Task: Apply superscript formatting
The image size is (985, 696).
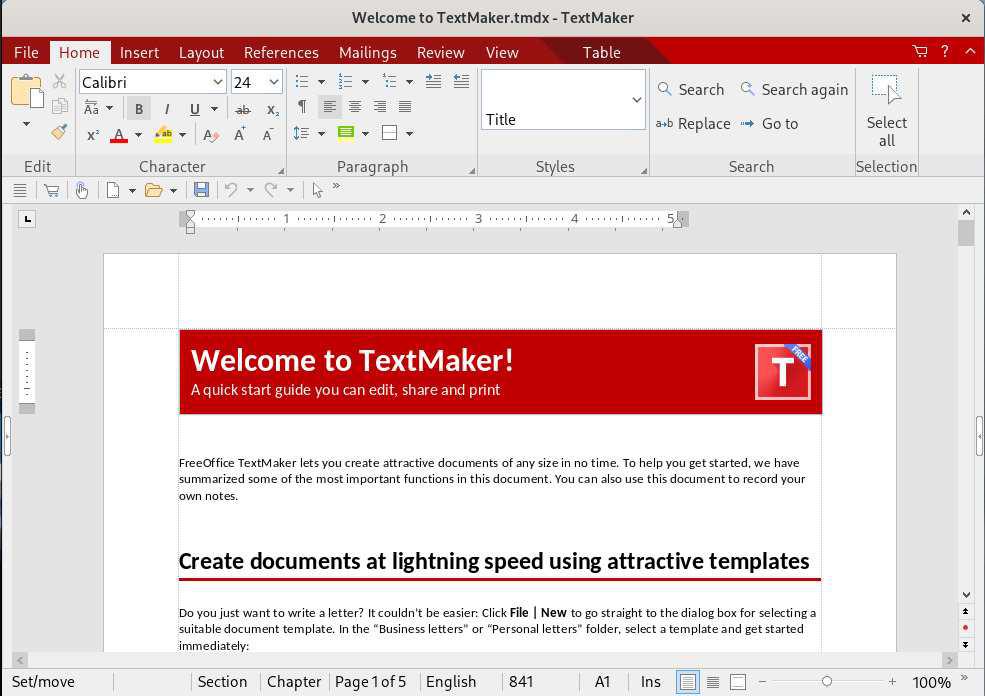Action: tap(93, 134)
